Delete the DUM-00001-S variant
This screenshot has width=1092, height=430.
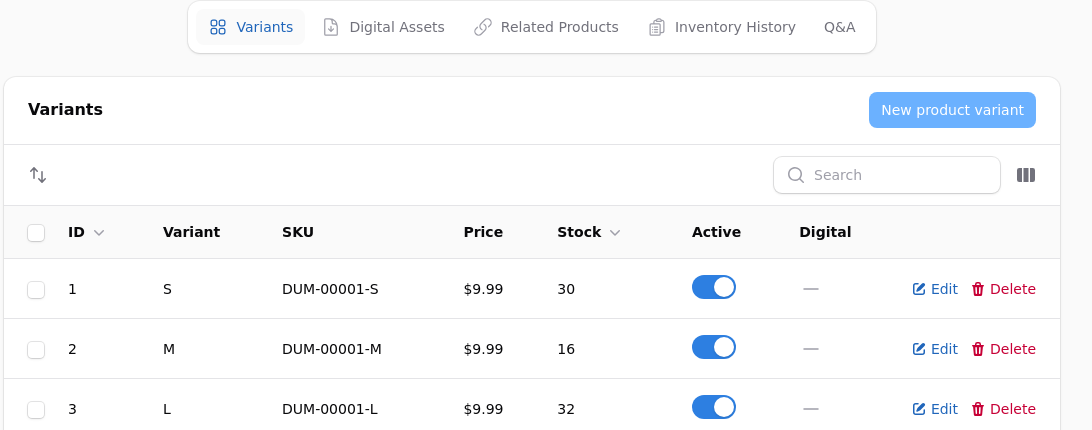pos(1004,289)
